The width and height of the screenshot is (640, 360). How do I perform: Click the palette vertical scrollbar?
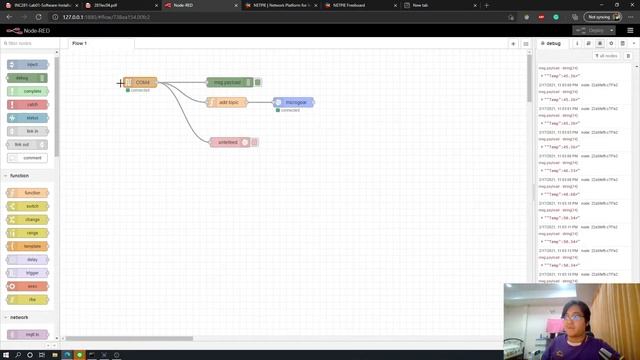(x=57, y=106)
